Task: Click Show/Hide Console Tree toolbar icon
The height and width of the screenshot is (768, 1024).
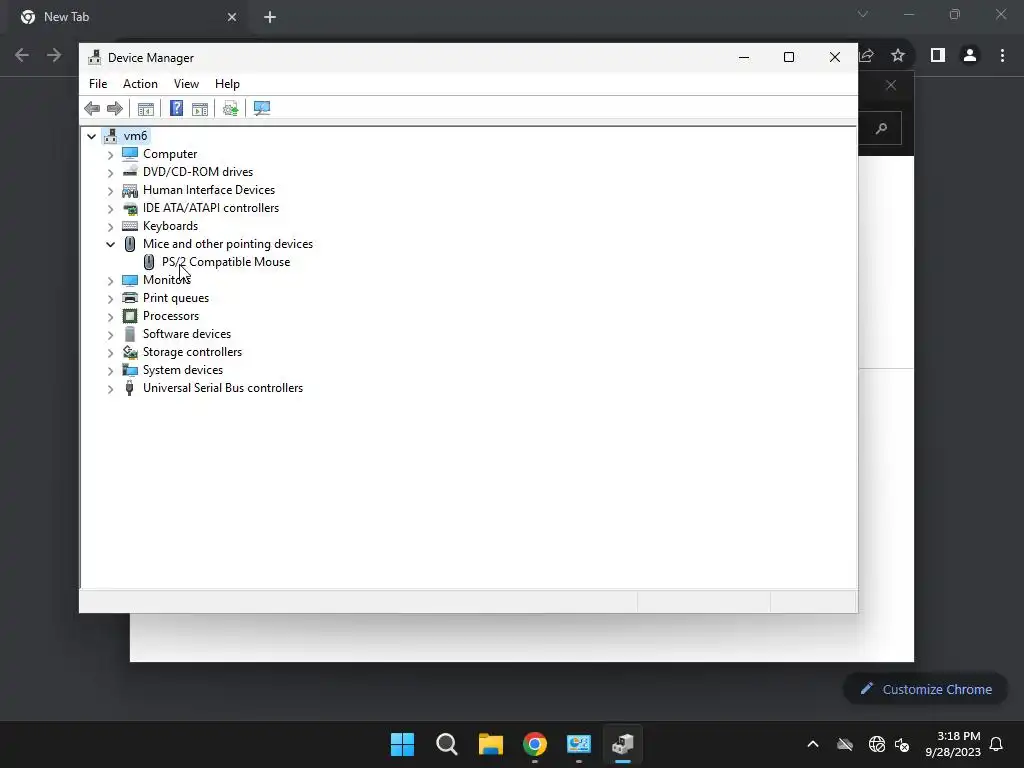Action: [146, 108]
